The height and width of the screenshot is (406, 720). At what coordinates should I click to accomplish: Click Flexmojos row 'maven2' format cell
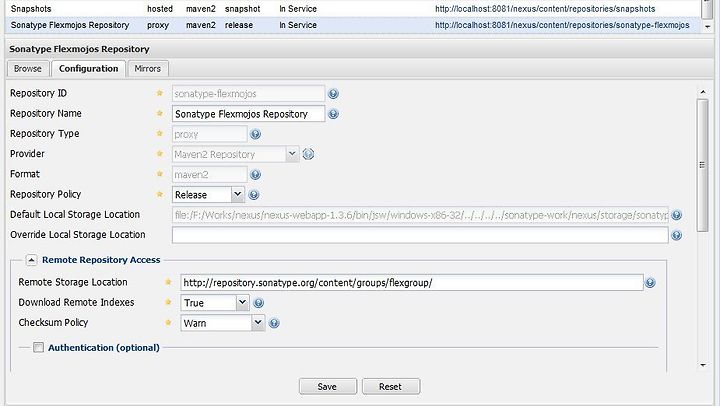(x=201, y=25)
